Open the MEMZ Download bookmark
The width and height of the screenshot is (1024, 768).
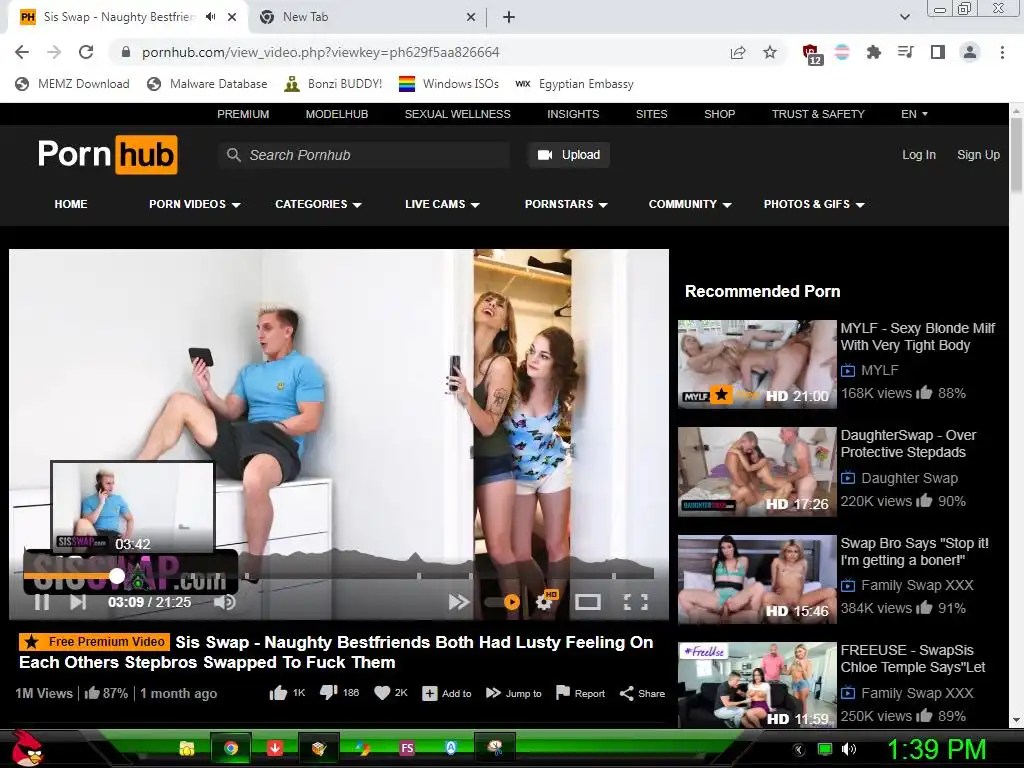click(72, 84)
